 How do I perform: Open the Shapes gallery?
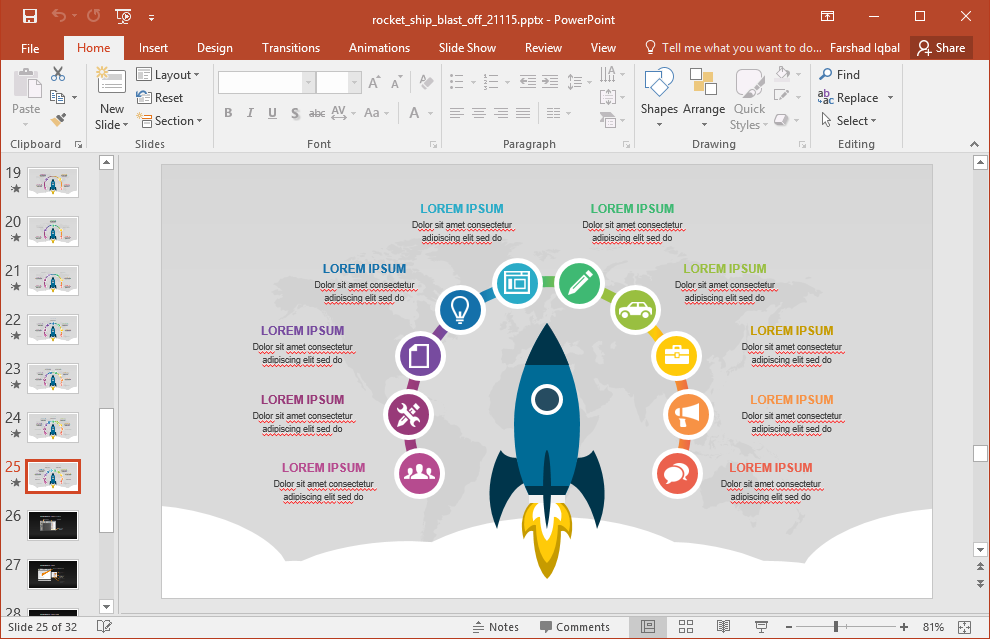coord(659,98)
